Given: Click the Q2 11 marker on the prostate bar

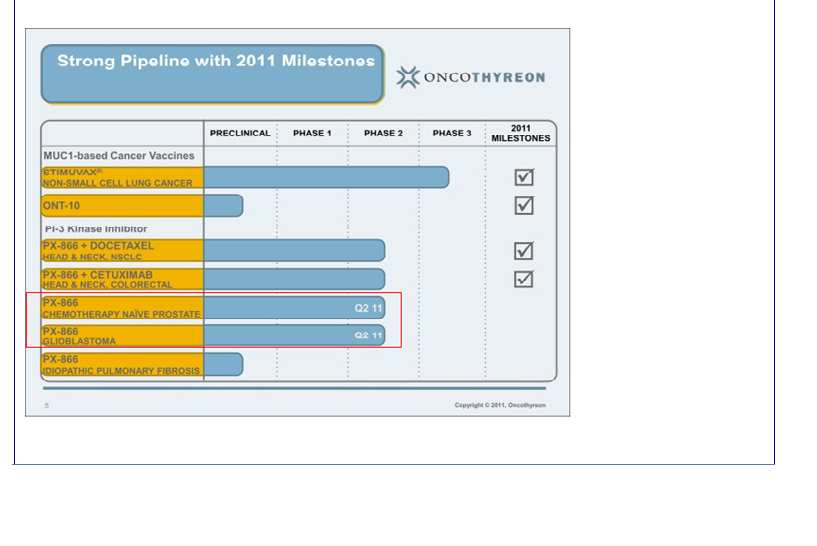Looking at the screenshot, I should (368, 308).
